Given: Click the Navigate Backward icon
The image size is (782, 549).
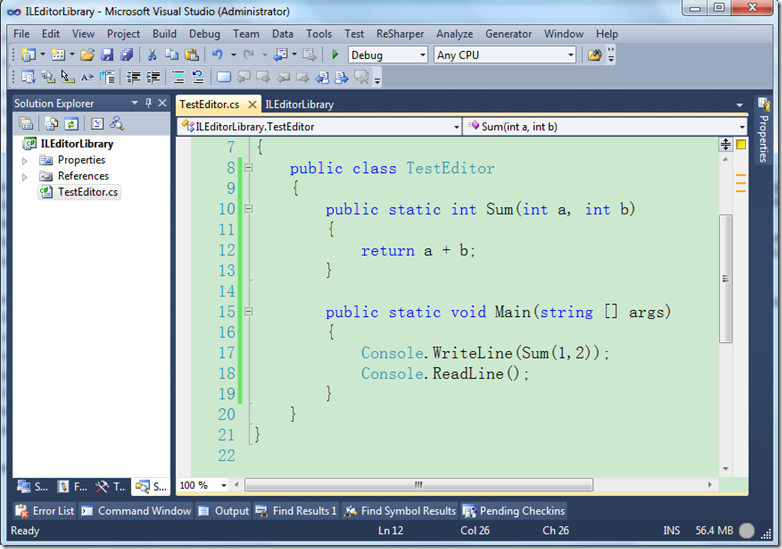Looking at the screenshot, I should tap(280, 55).
